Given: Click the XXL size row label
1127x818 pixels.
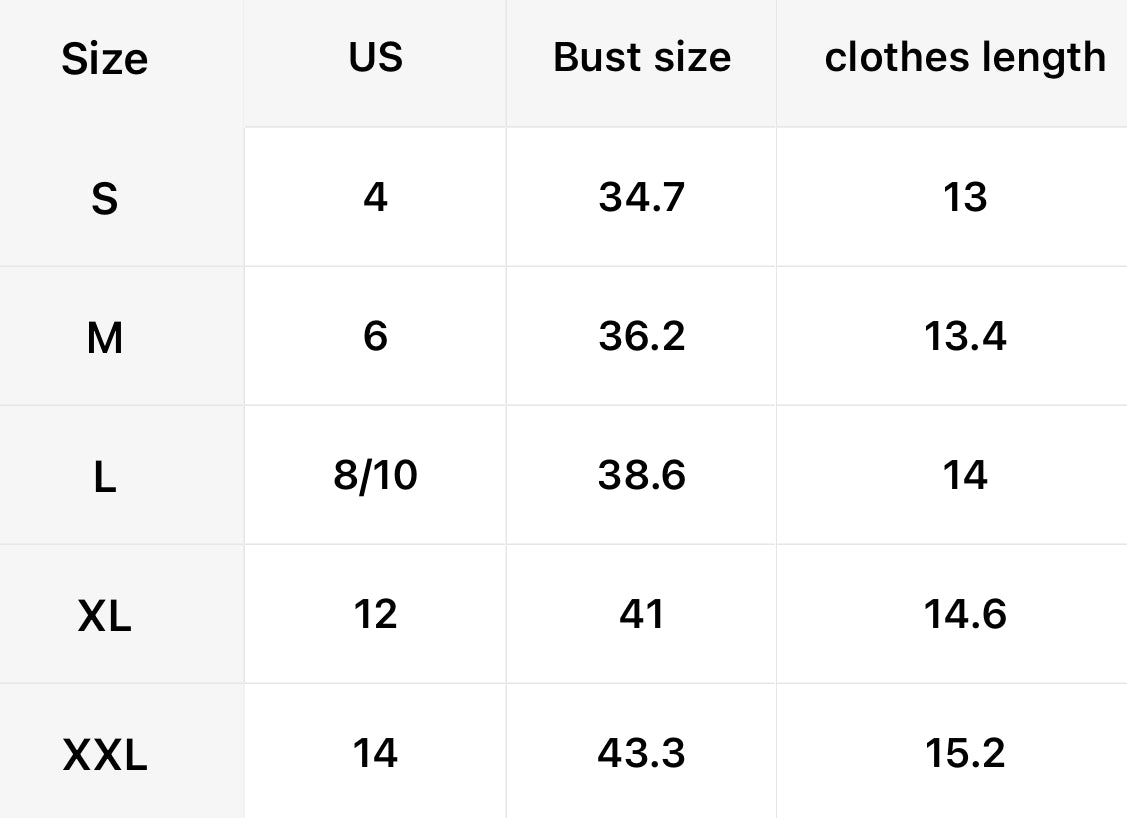Looking at the screenshot, I should (105, 756).
